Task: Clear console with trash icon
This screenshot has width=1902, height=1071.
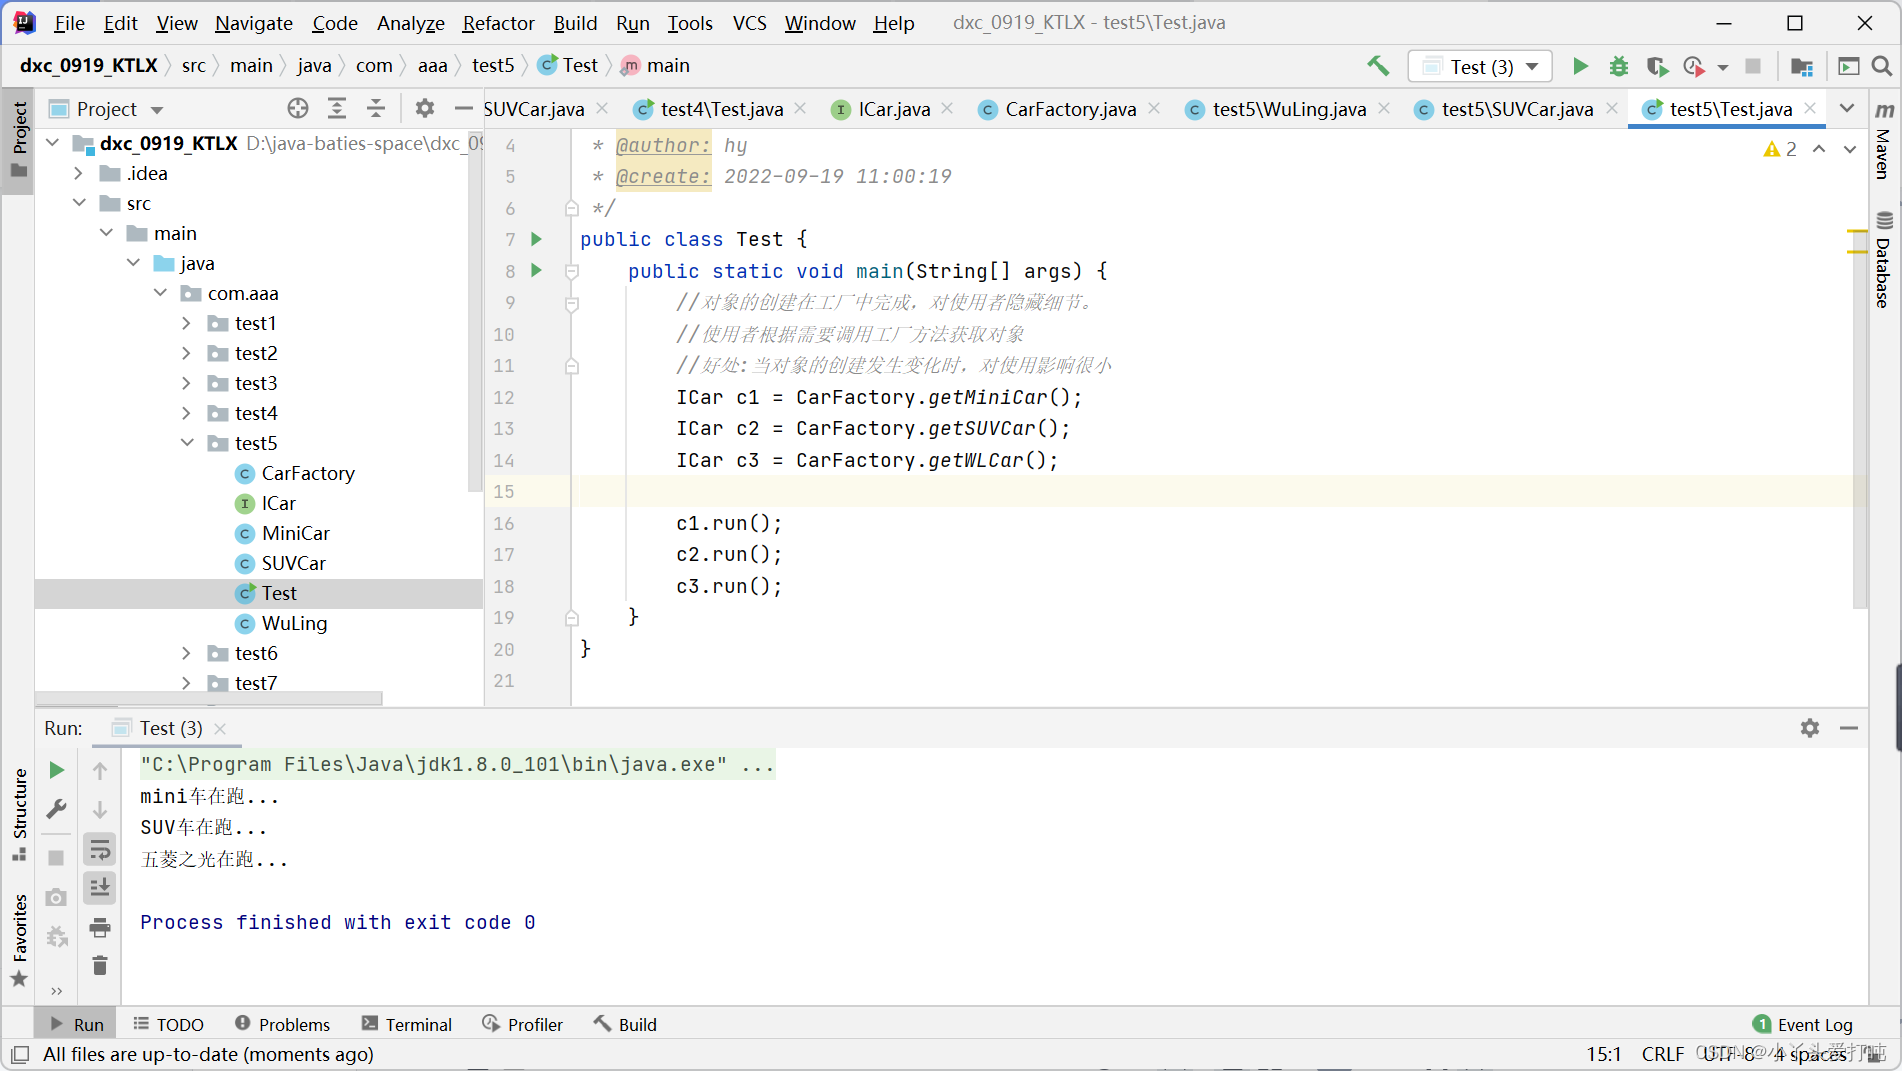Action: 100,965
